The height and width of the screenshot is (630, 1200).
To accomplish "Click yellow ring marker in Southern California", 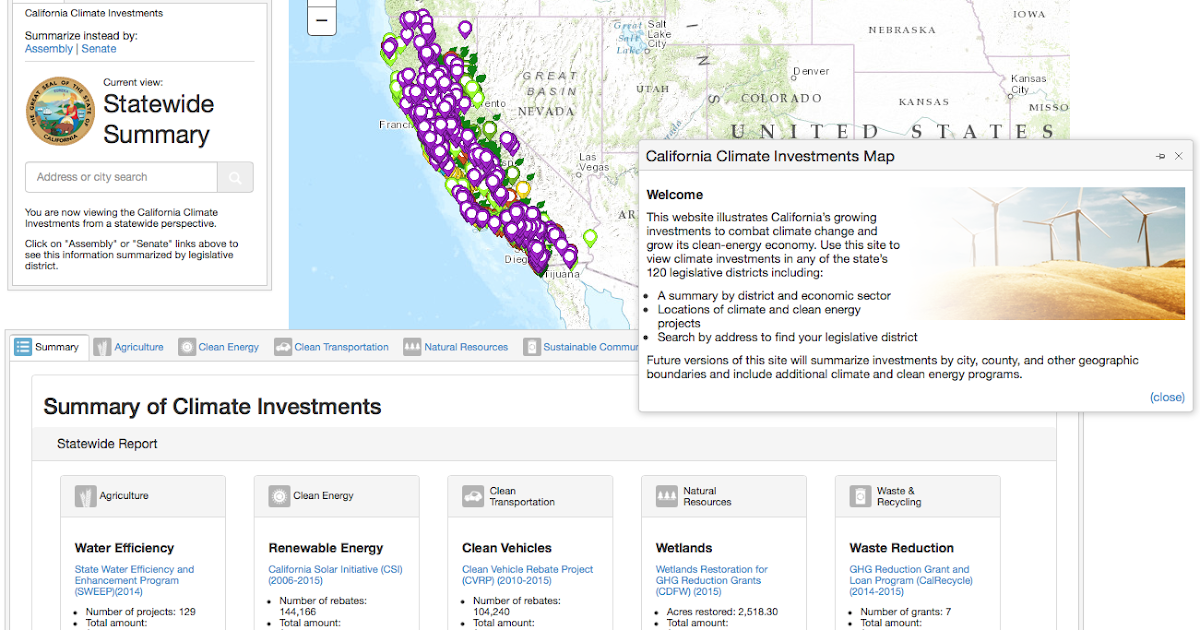I will (522, 189).
